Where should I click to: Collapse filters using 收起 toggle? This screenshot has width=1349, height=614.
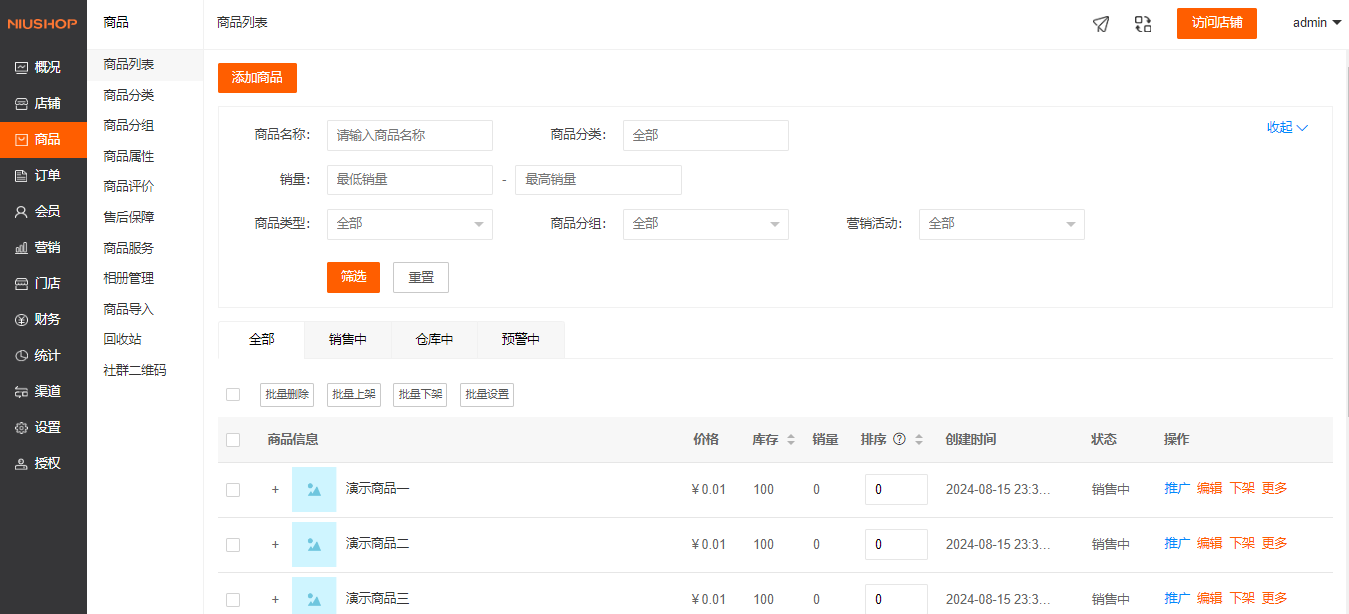coord(1287,127)
